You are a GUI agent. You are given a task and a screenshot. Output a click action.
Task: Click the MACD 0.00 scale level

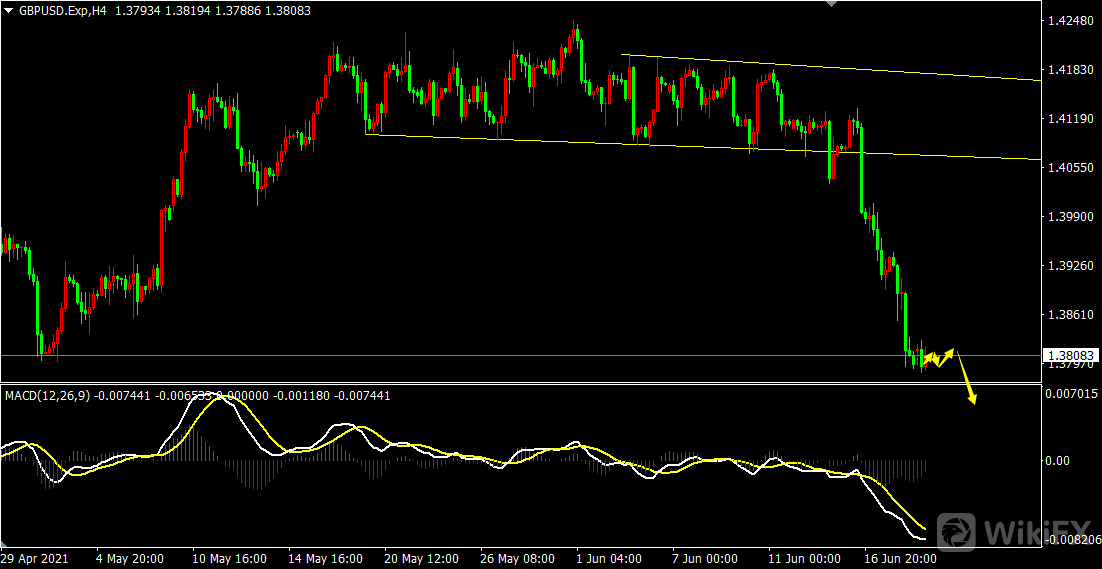(x=1058, y=461)
